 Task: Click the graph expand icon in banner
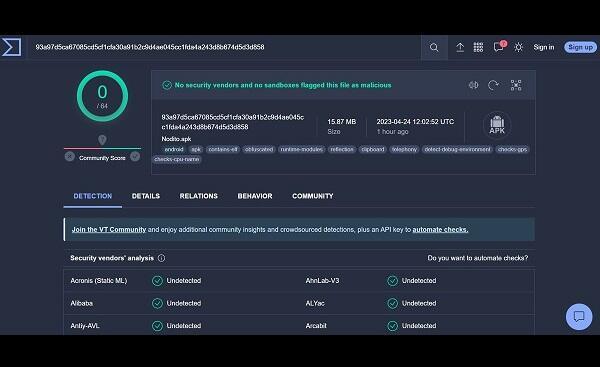click(x=516, y=85)
